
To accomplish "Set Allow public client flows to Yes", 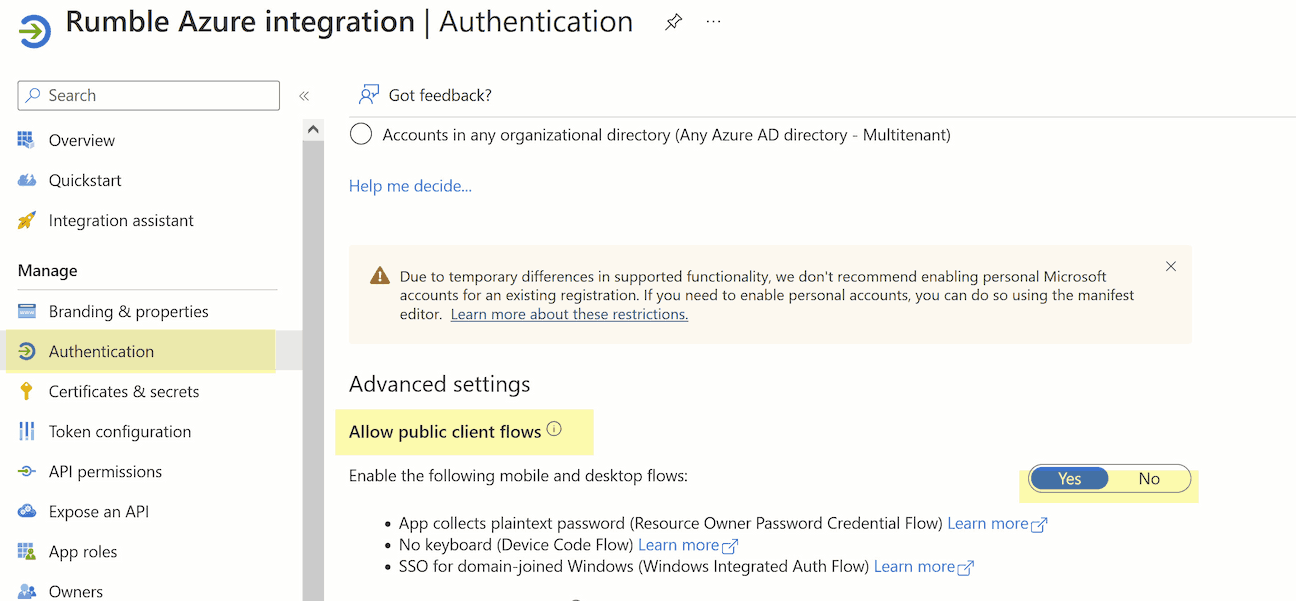I will pyautogui.click(x=1070, y=479).
